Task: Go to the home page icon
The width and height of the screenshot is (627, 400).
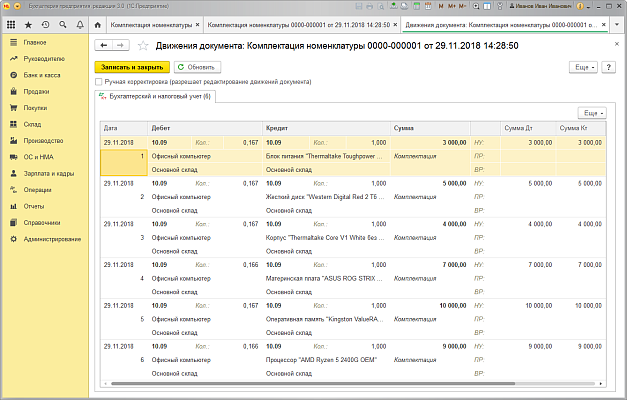Action: point(98,23)
